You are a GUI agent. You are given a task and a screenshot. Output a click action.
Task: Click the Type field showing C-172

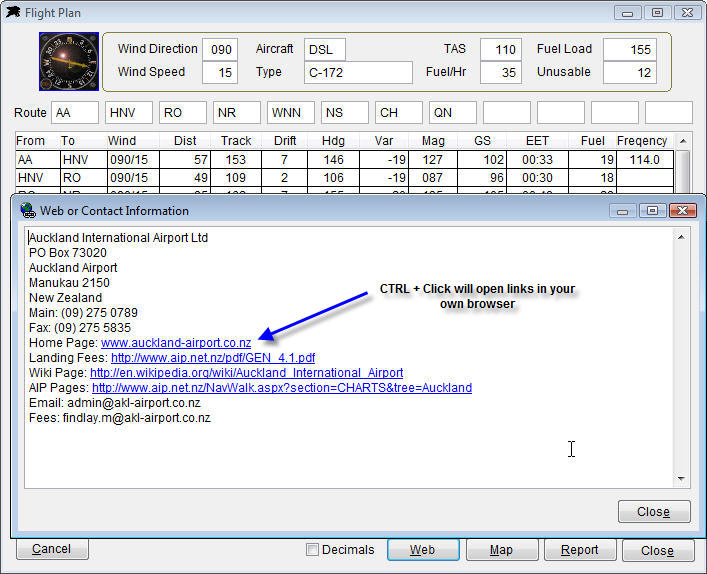[x=358, y=72]
